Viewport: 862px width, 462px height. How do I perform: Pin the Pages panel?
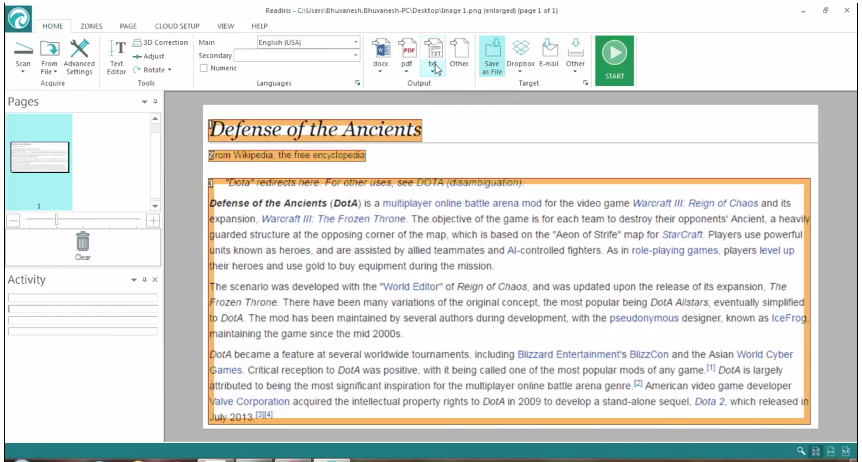tap(155, 101)
